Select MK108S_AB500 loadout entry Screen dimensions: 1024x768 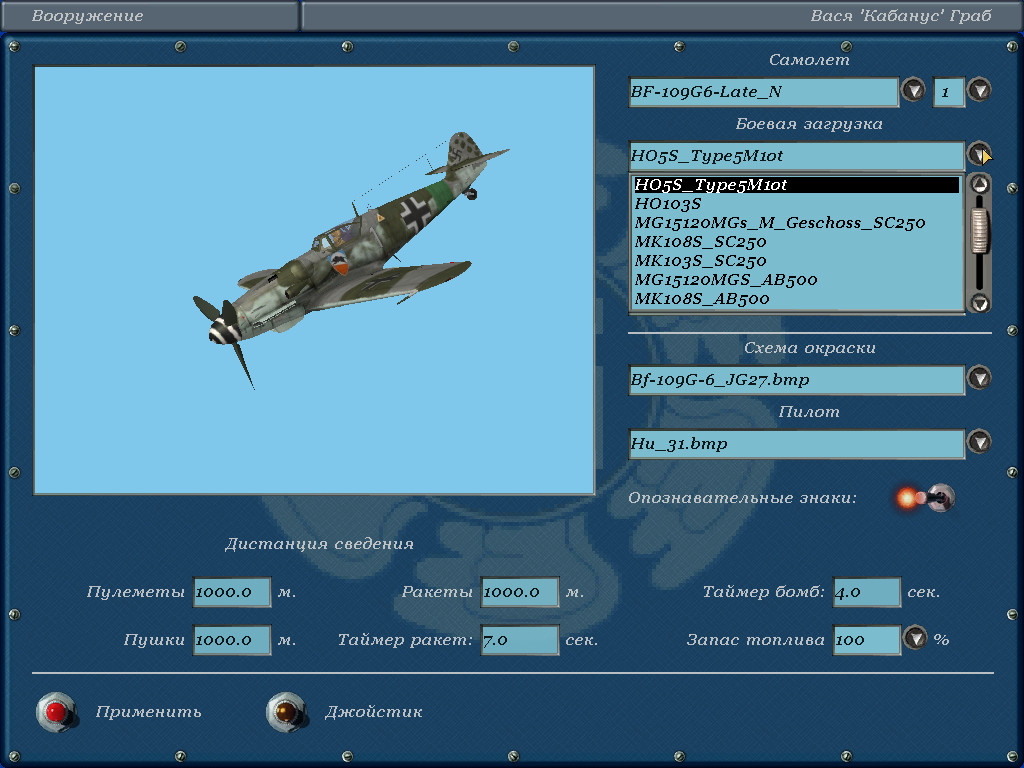click(x=796, y=299)
